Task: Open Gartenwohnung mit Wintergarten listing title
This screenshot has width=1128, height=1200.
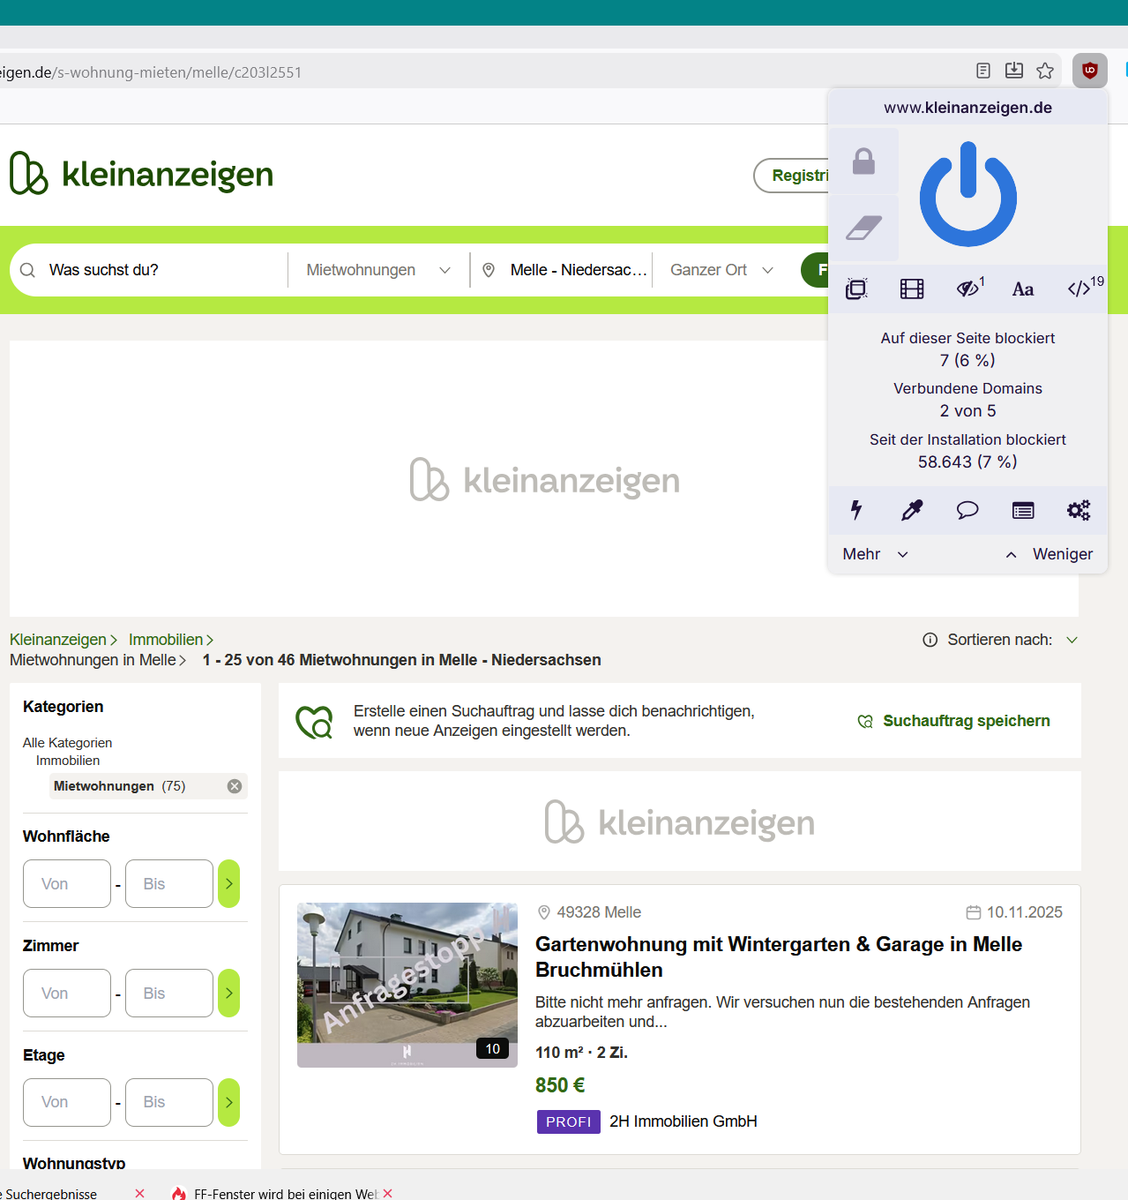Action: tap(779, 957)
